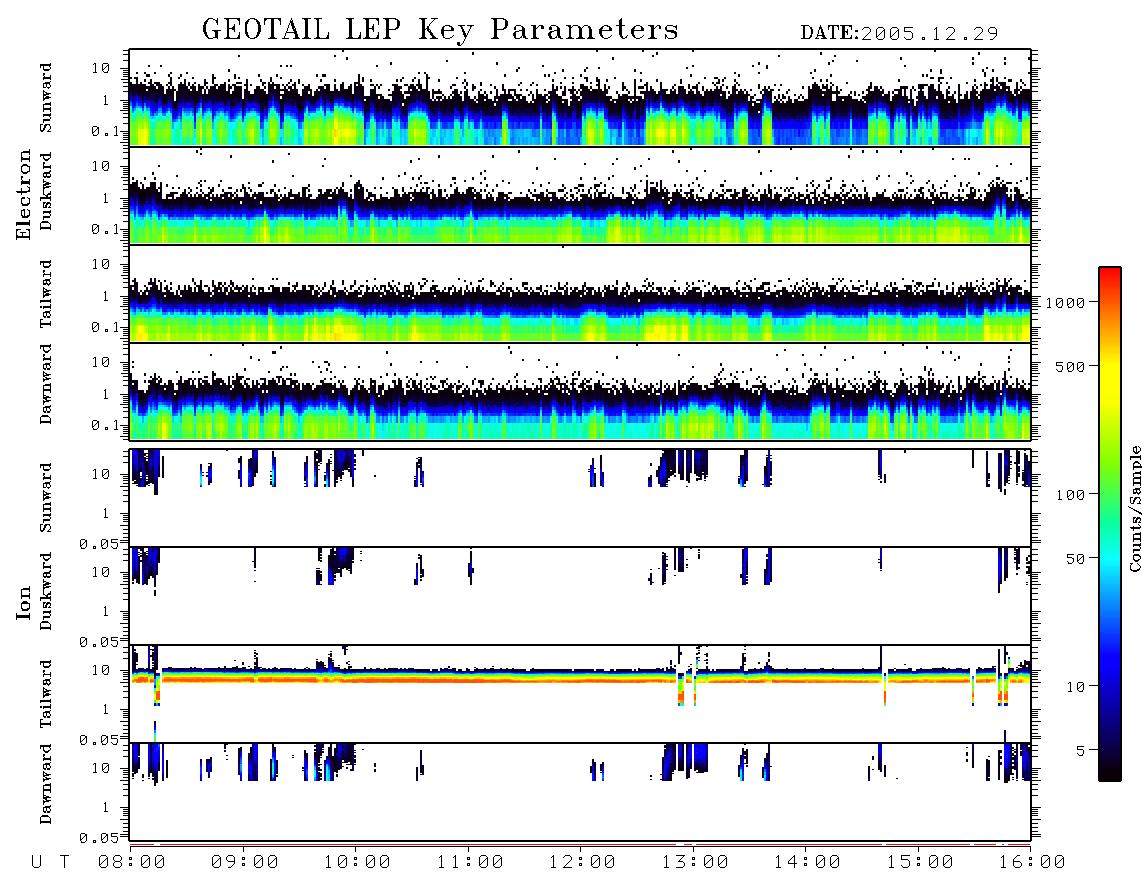Viewport: 1142px width, 880px height.
Task: Click the 1000 colorbar tick value
Action: [x=1066, y=303]
